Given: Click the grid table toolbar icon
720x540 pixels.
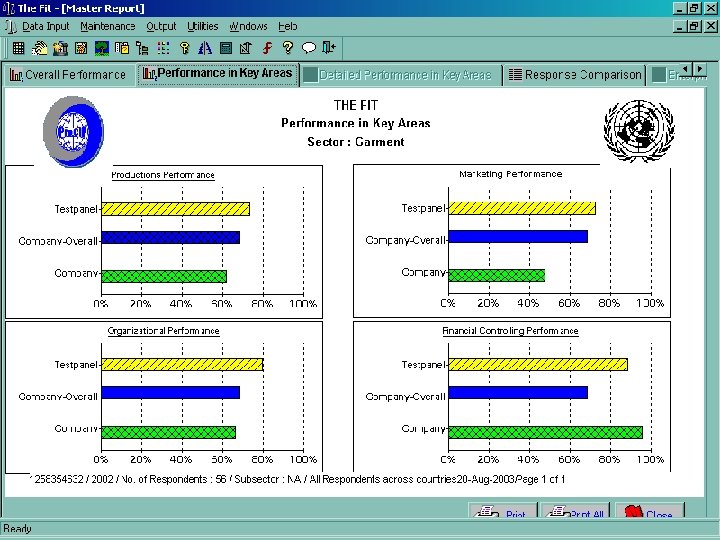Looking at the screenshot, I should pos(18,48).
